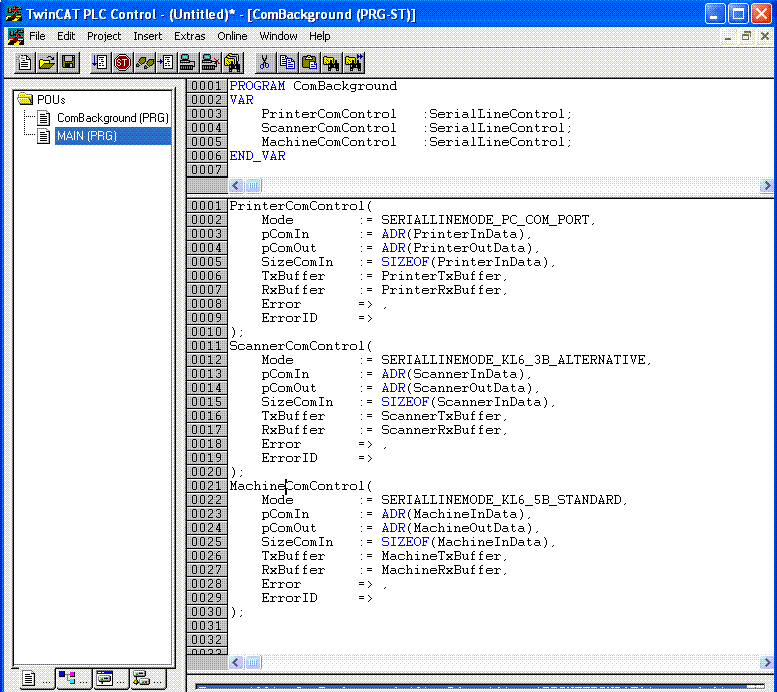Click MachineComControl declaration on line 0005
This screenshot has width=777, height=692.
(329, 142)
